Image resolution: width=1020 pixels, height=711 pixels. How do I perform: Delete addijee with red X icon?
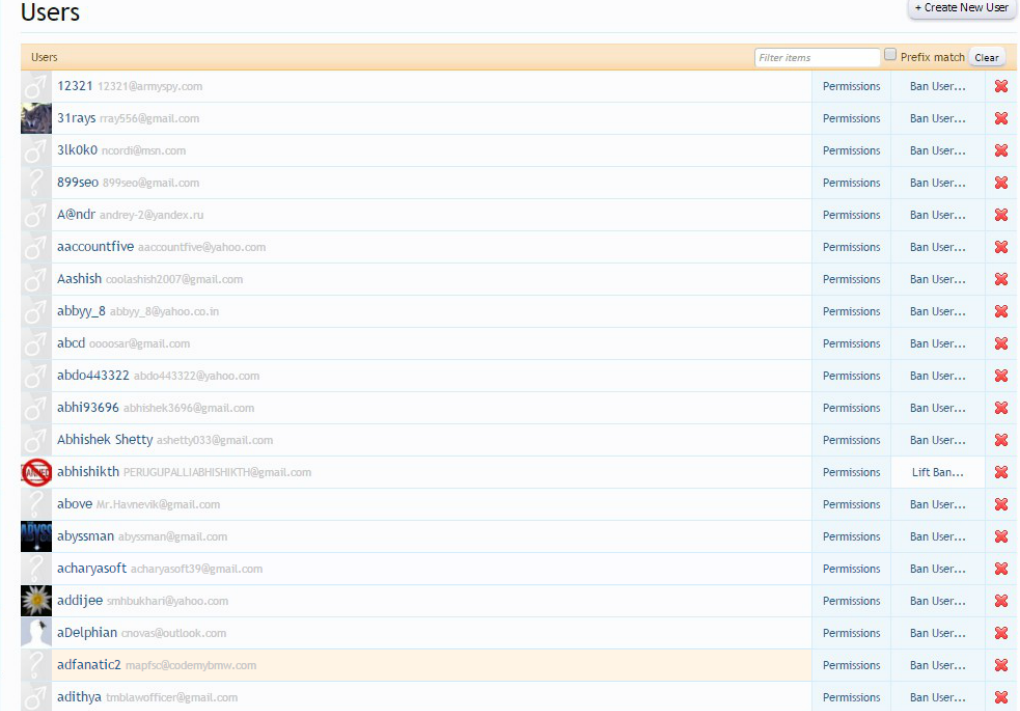tap(1001, 601)
